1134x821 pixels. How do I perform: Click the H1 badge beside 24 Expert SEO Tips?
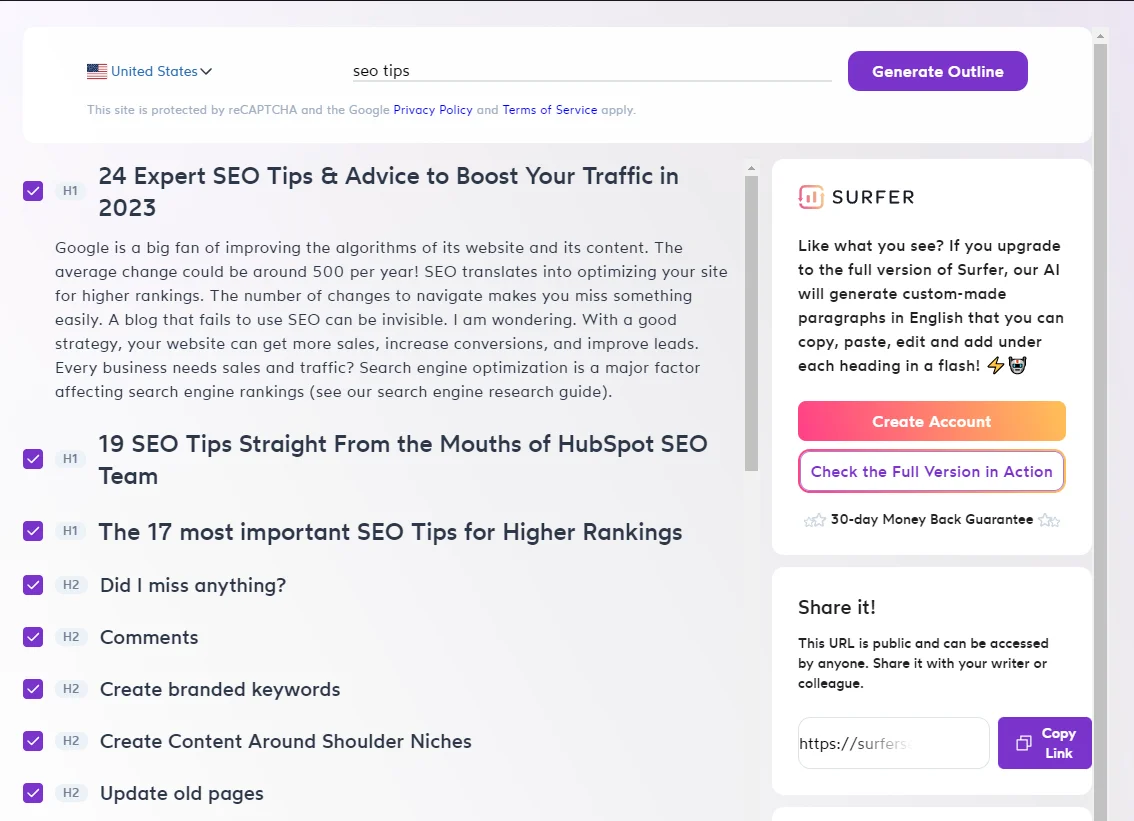tap(70, 191)
